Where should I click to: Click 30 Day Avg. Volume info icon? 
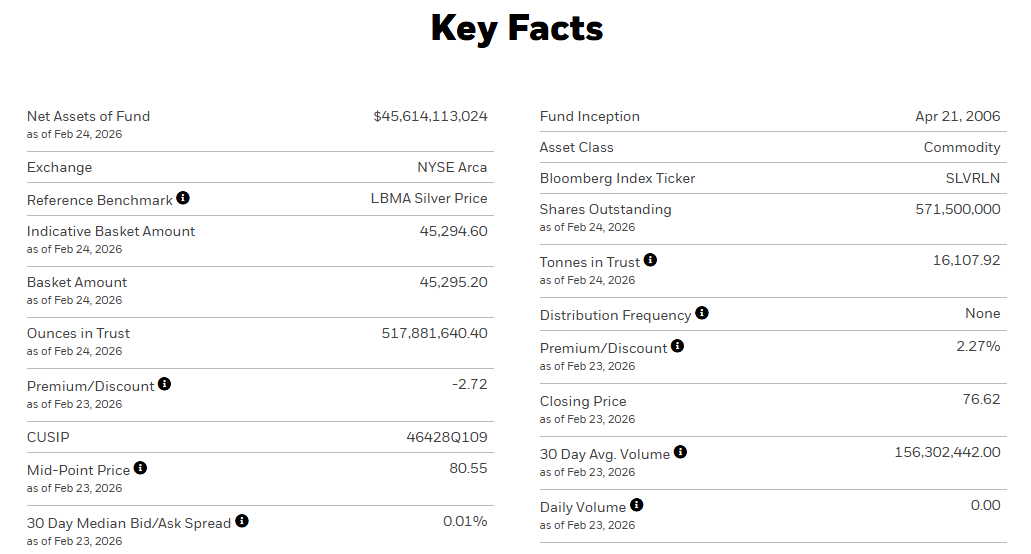pos(680,452)
